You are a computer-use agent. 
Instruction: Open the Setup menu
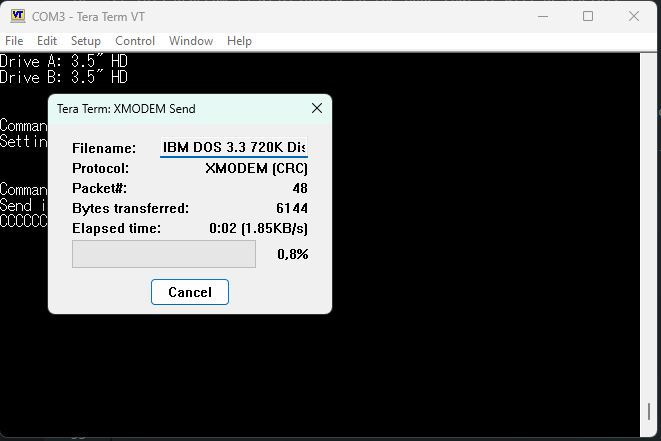click(x=86, y=41)
